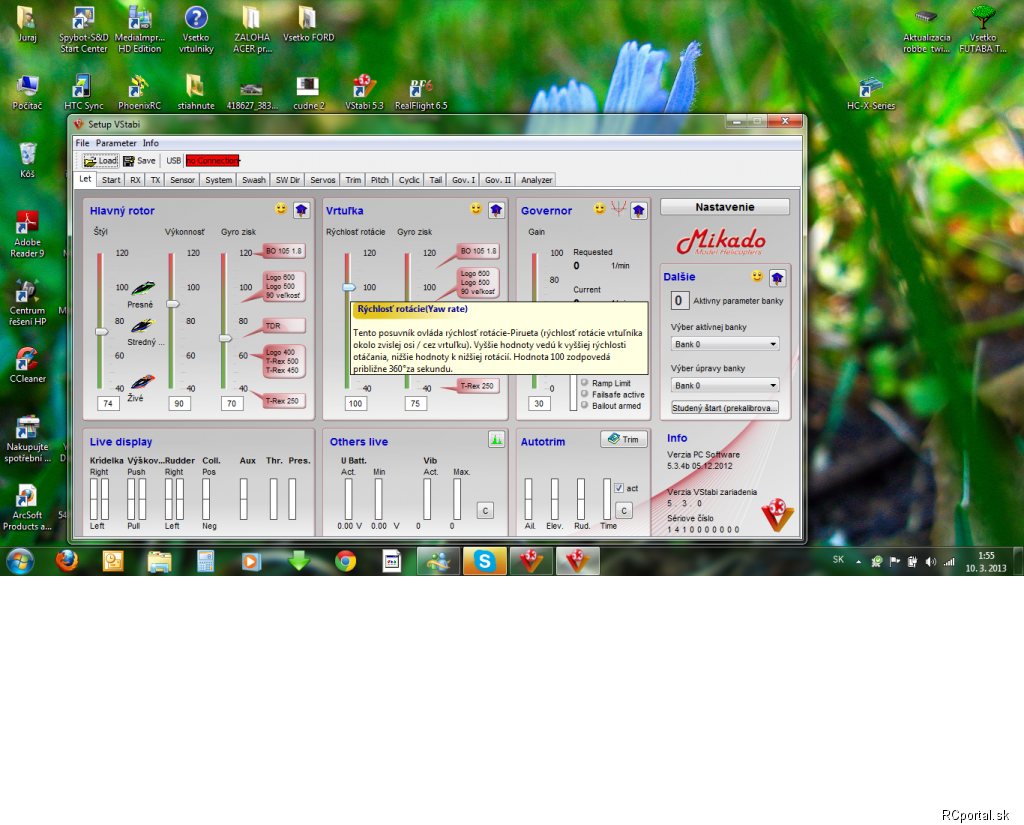The width and height of the screenshot is (1024, 825).
Task: Switch to the Start tab
Action: tap(111, 180)
